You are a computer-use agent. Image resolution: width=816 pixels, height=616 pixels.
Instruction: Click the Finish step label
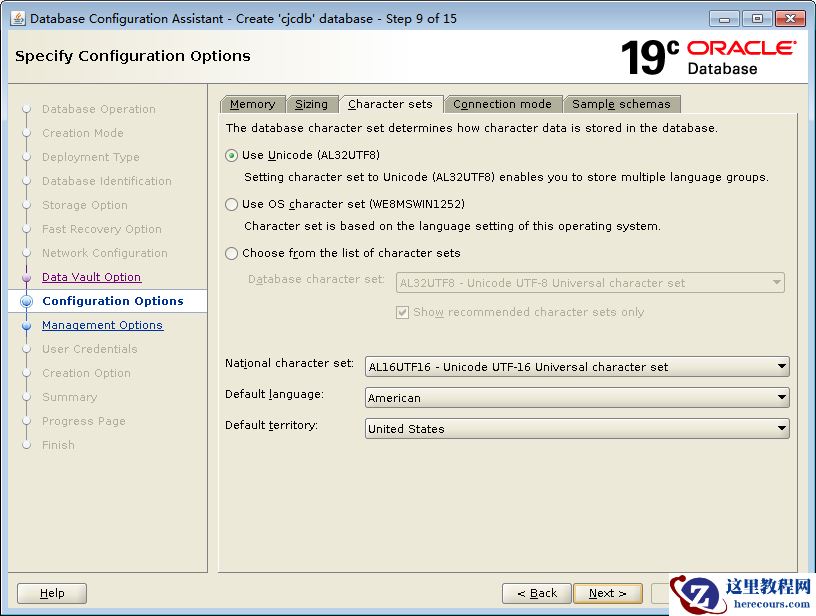tap(58, 445)
